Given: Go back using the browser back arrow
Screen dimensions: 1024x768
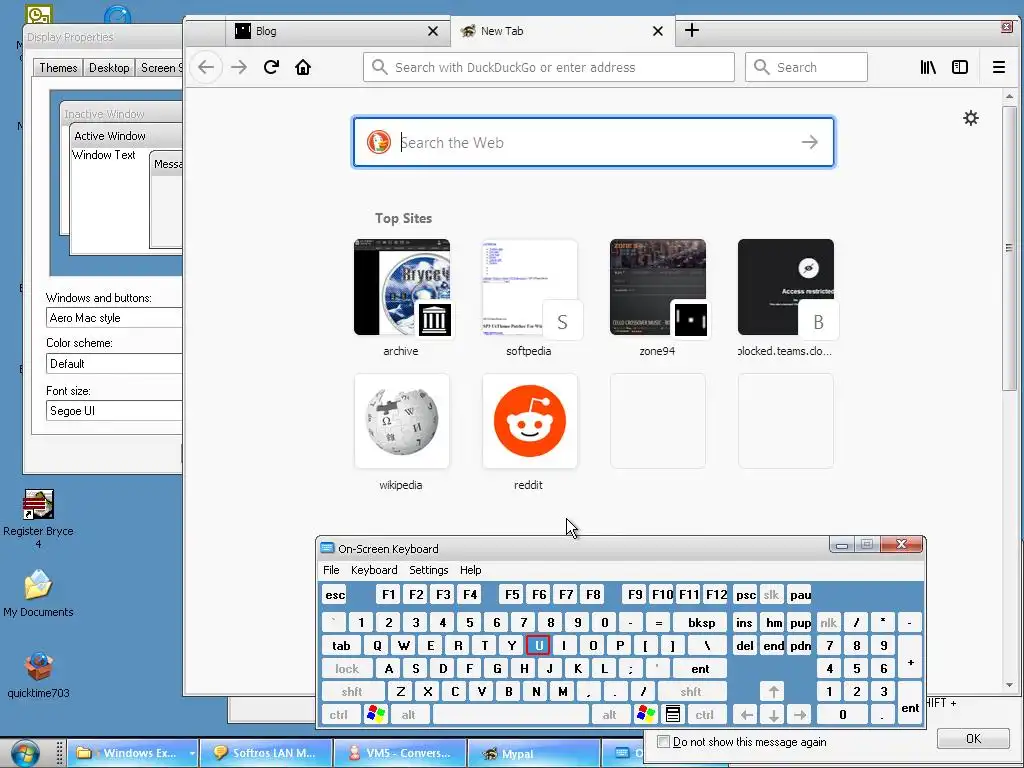Looking at the screenshot, I should [x=206, y=67].
